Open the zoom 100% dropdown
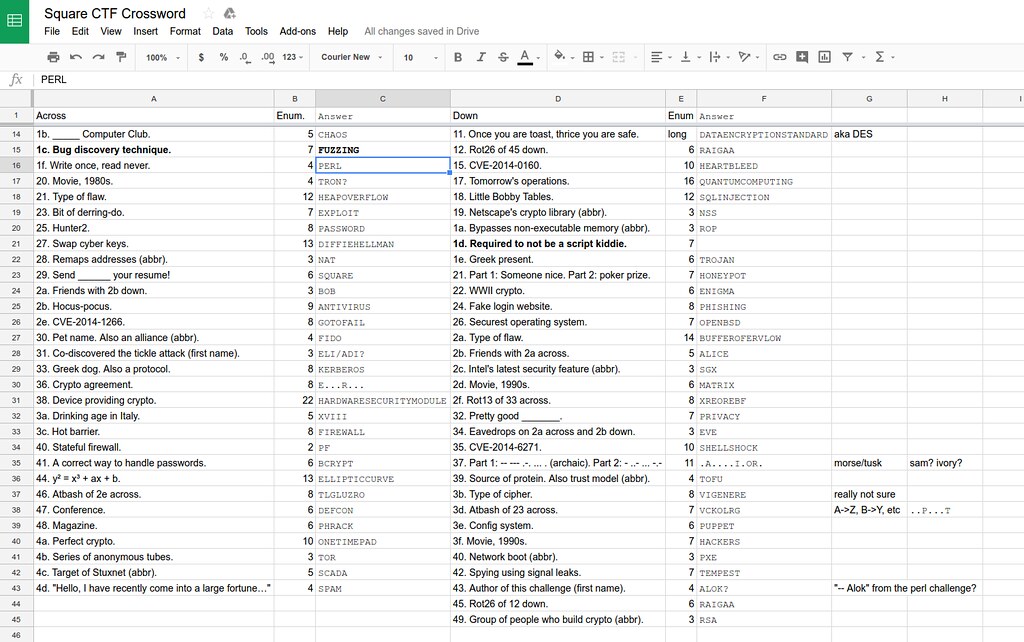The image size is (1024, 642). point(163,57)
